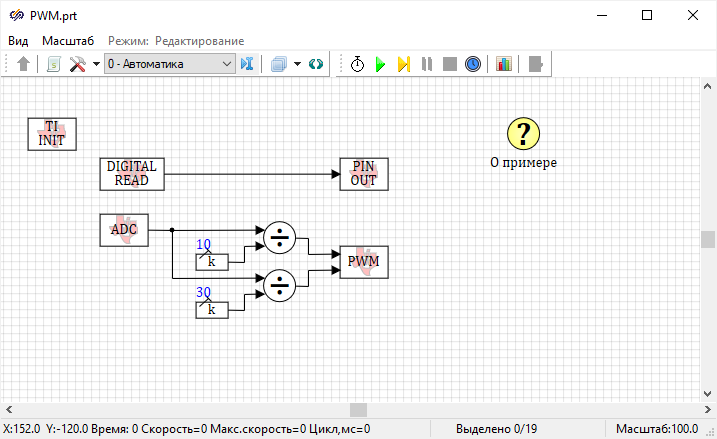
Task: Click the stacked windows toolbar icon
Action: (279, 64)
